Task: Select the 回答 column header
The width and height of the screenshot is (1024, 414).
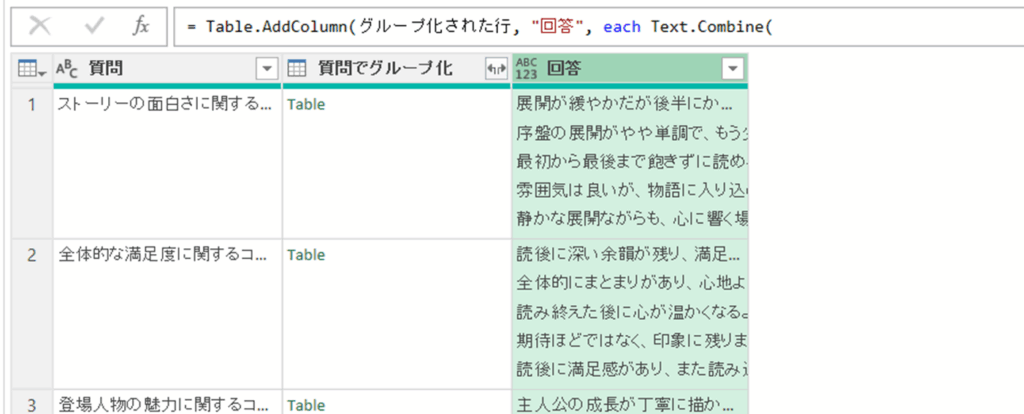Action: click(620, 68)
